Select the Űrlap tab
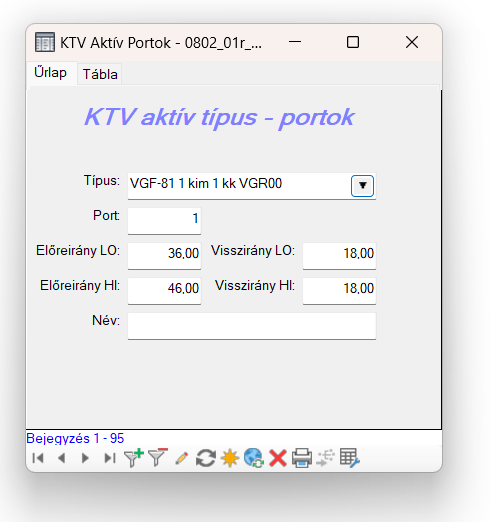 click(51, 73)
